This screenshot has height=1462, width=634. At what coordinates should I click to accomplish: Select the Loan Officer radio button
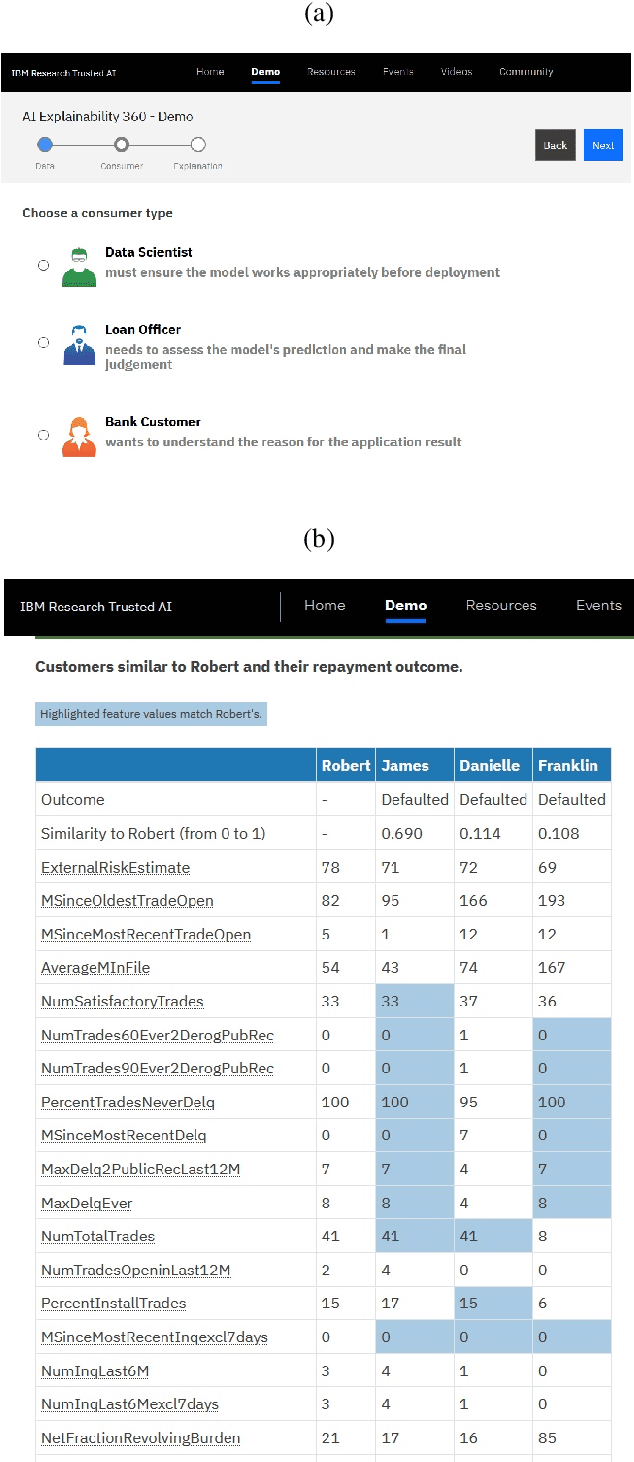tap(43, 343)
